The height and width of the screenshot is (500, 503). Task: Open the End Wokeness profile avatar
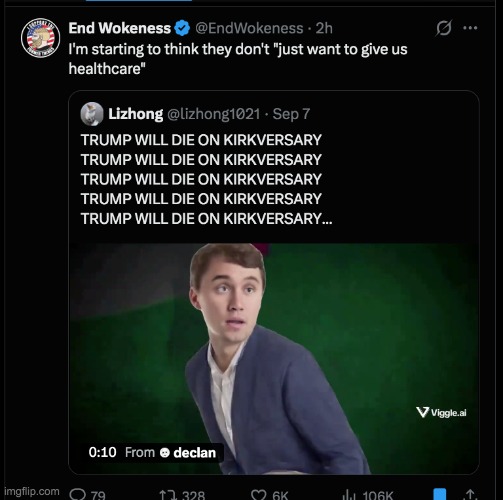click(40, 37)
